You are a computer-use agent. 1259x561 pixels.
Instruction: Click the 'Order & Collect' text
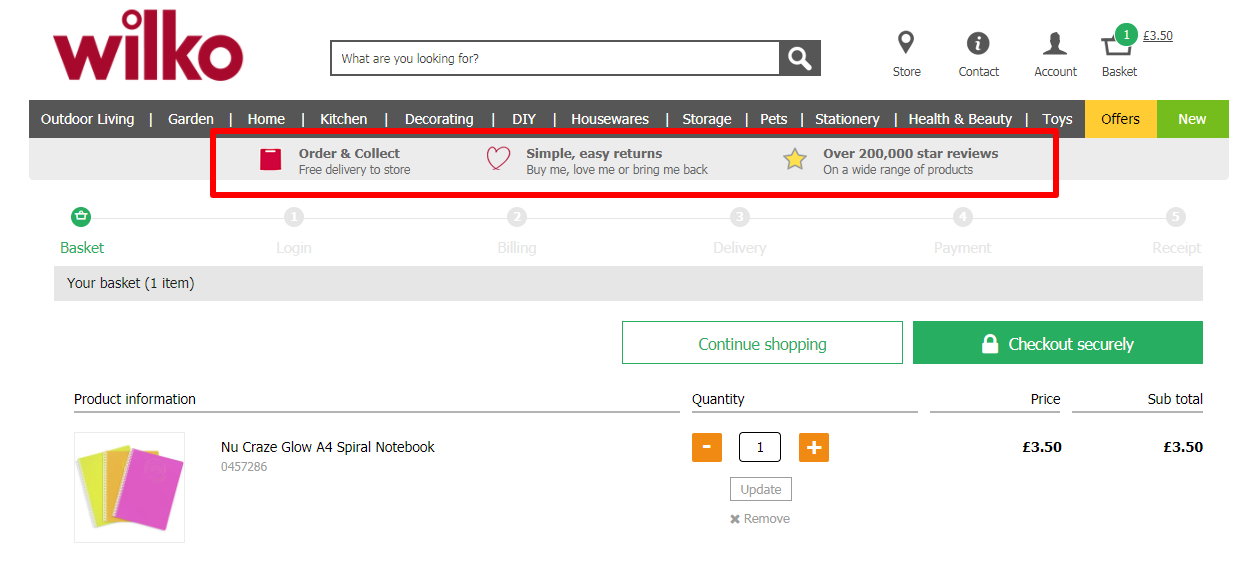tap(349, 153)
